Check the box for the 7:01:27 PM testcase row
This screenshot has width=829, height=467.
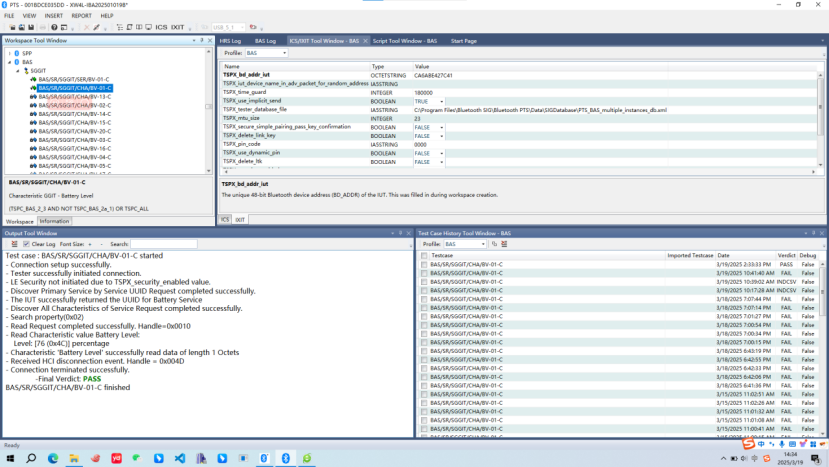424,316
